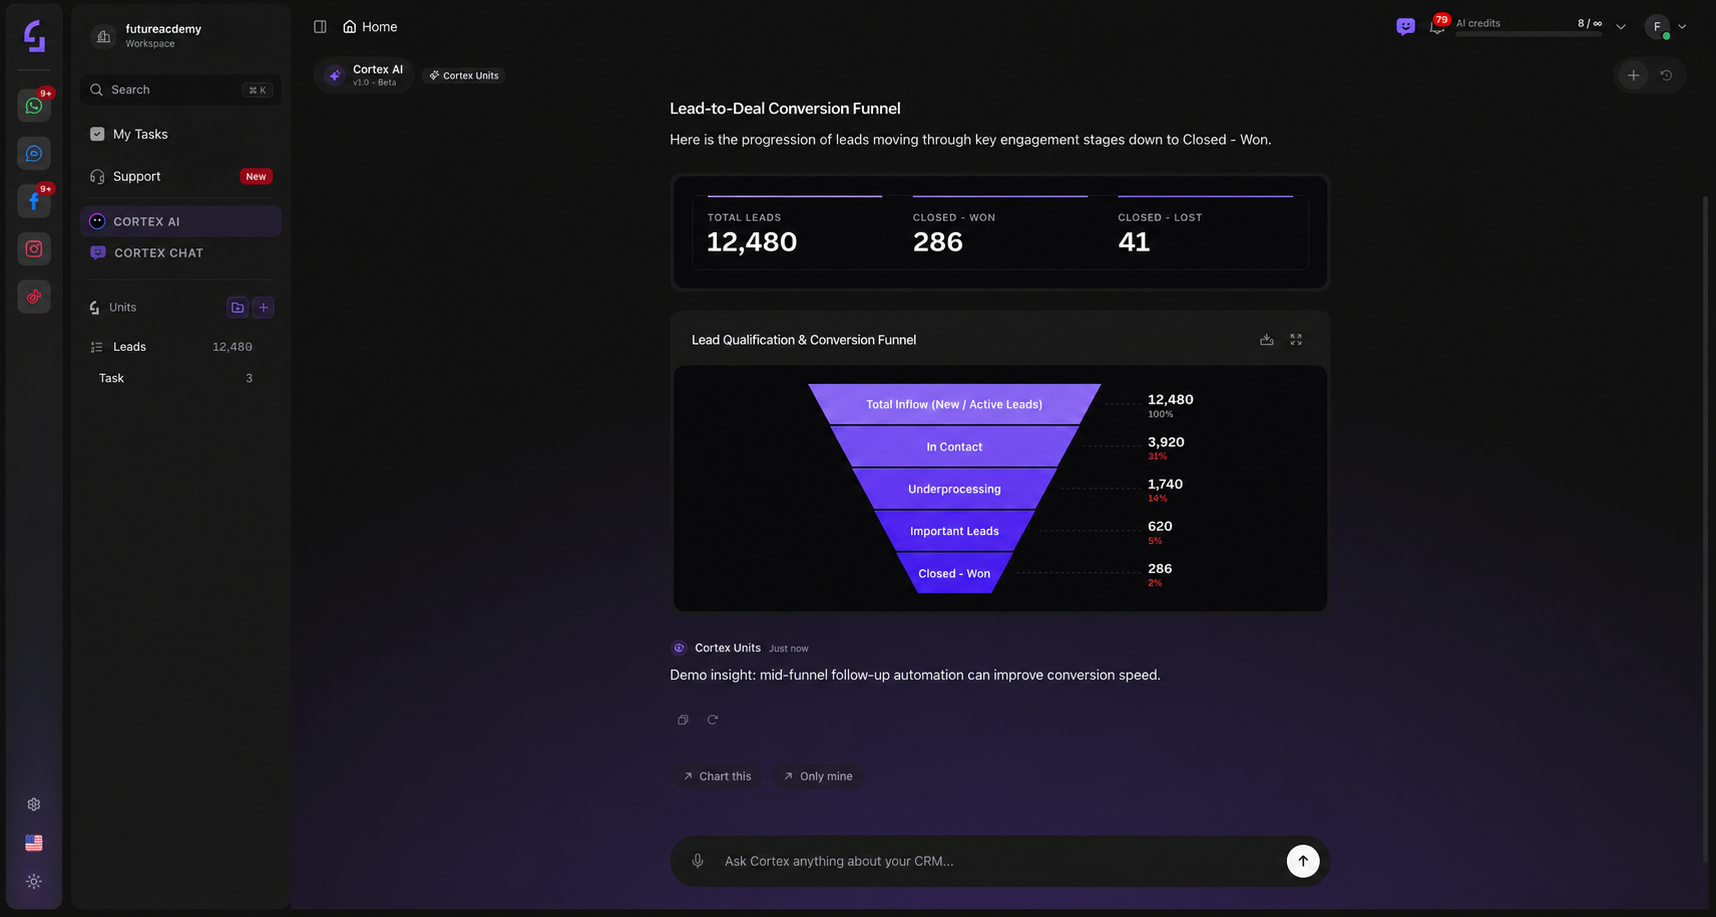Copy the Cortex response
1716x917 pixels.
(x=683, y=720)
